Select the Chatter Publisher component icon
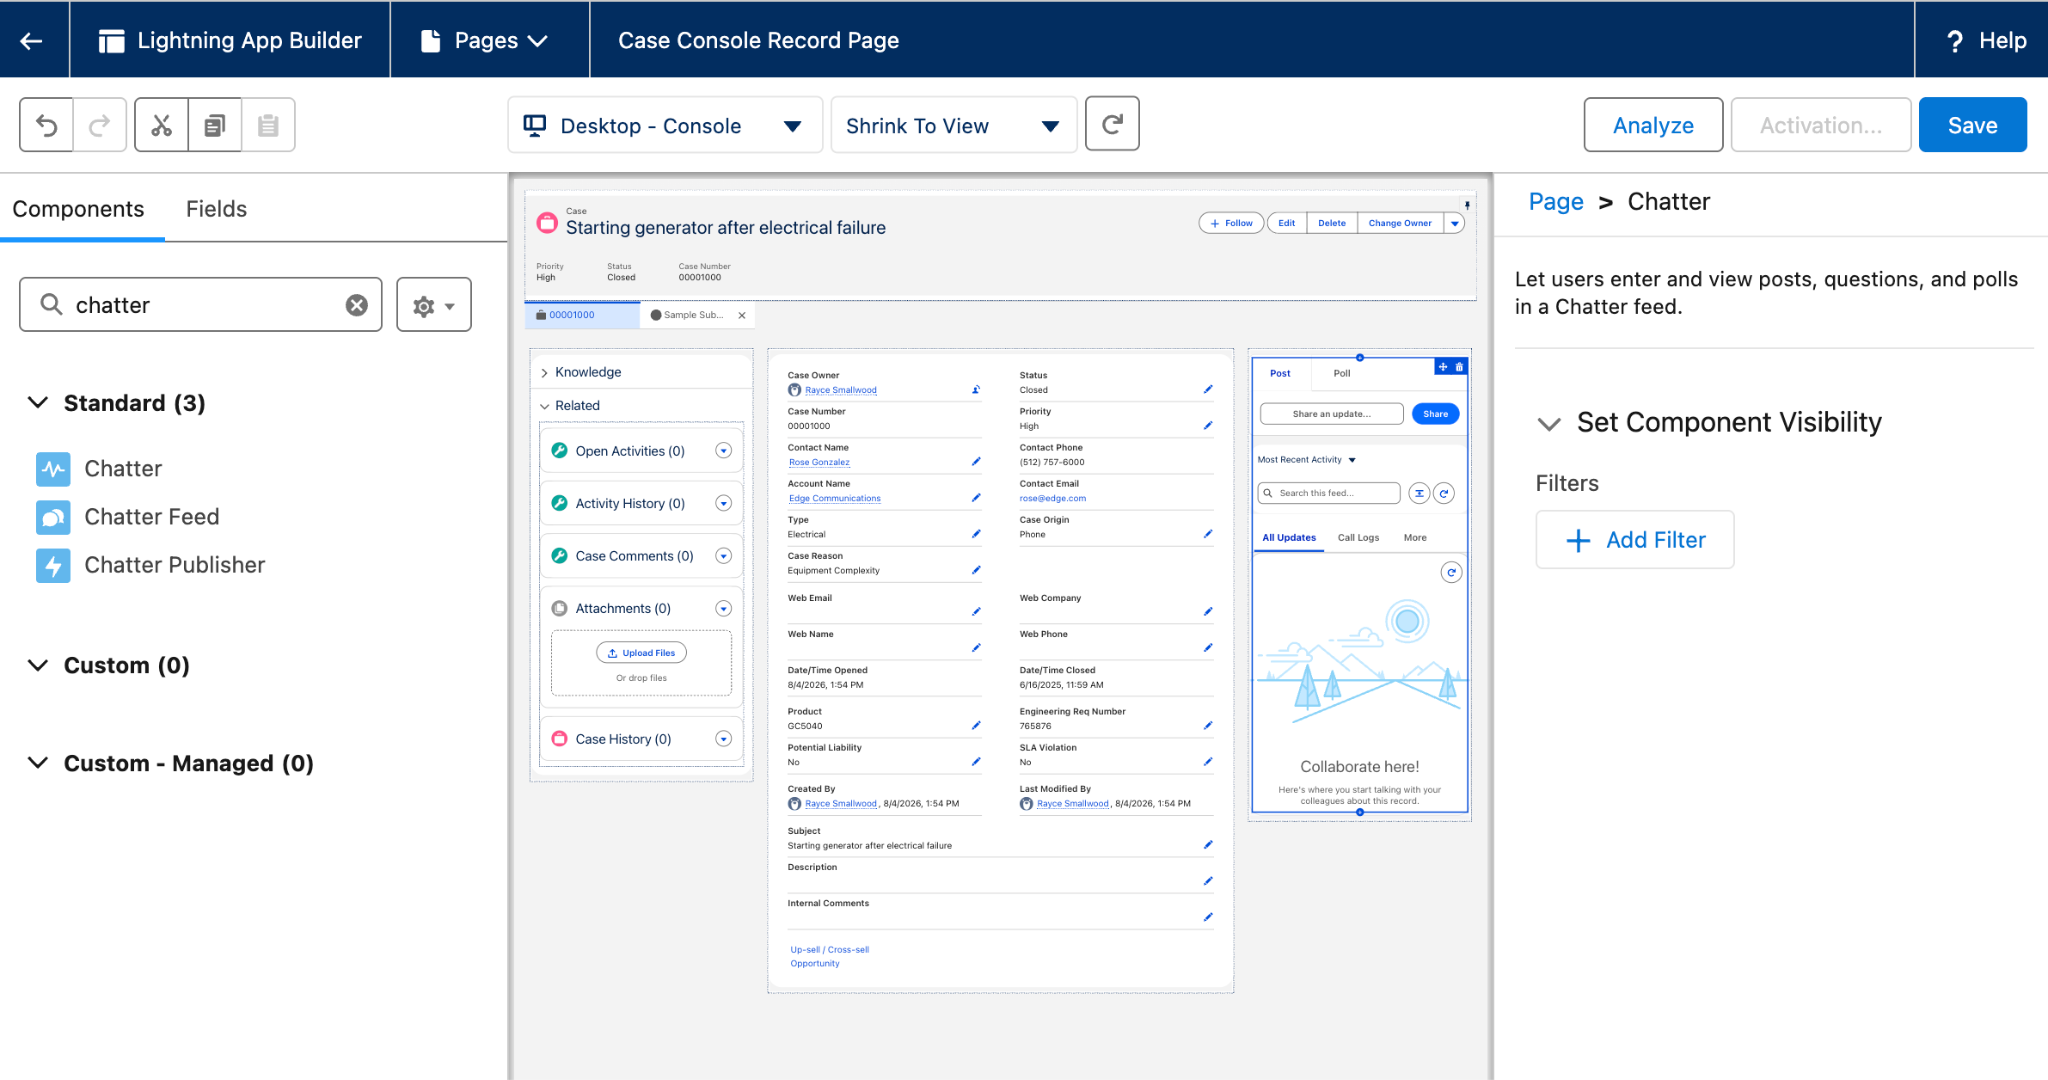Image resolution: width=2048 pixels, height=1080 pixels. (53, 565)
